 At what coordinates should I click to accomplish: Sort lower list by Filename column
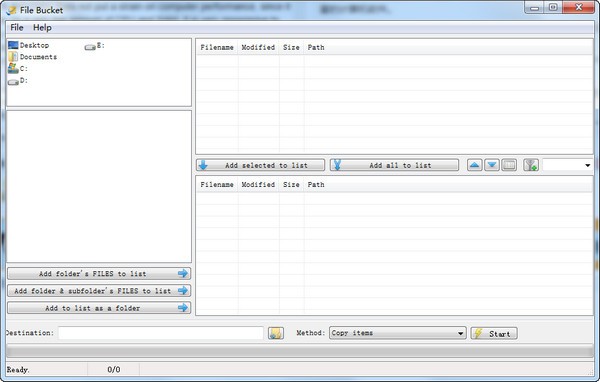coord(217,184)
